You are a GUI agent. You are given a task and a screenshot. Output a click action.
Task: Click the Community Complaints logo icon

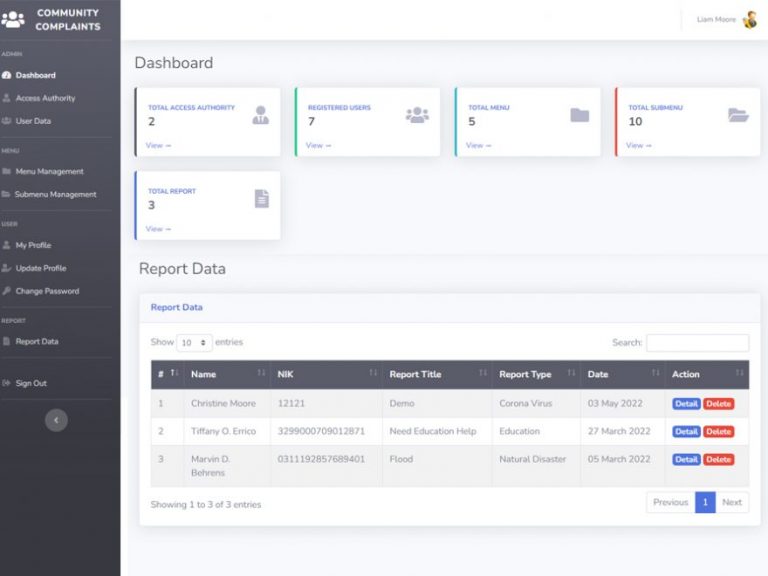click(x=13, y=19)
